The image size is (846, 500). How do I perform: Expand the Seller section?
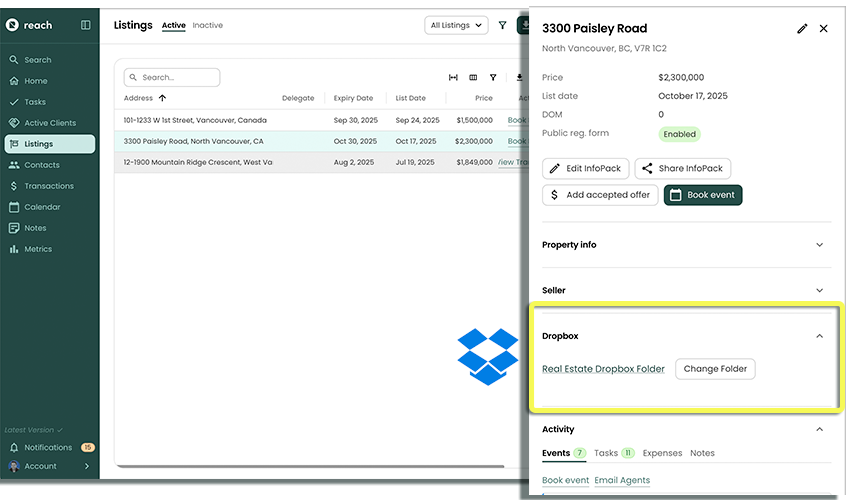coord(819,290)
